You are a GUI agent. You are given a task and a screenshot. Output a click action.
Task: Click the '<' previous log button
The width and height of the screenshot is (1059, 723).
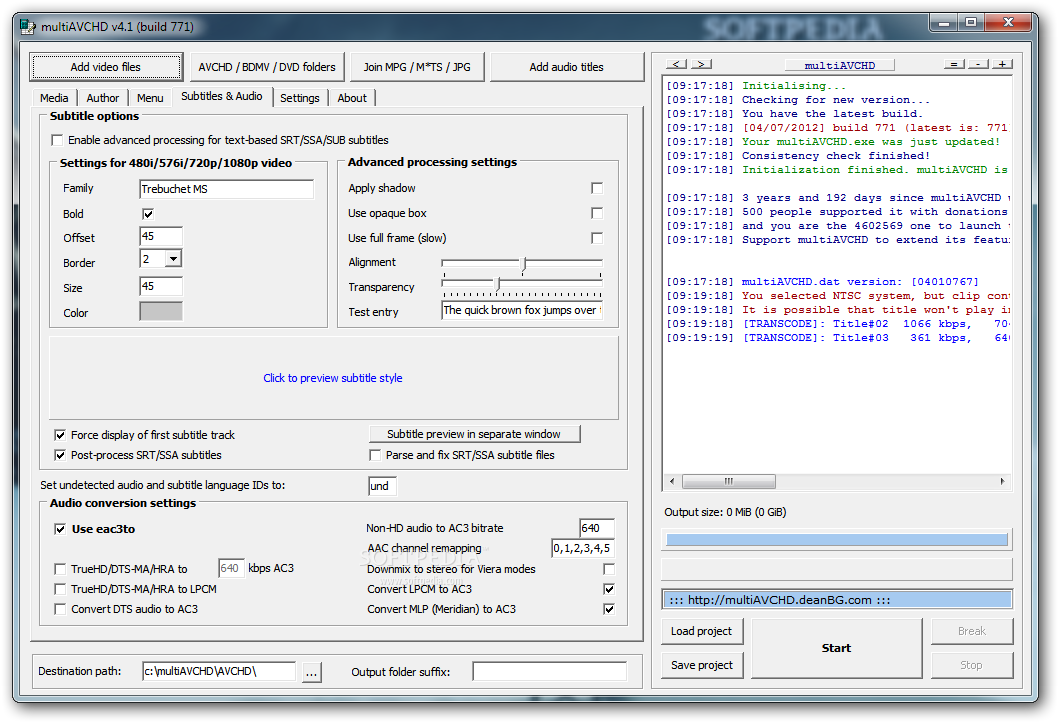676,64
